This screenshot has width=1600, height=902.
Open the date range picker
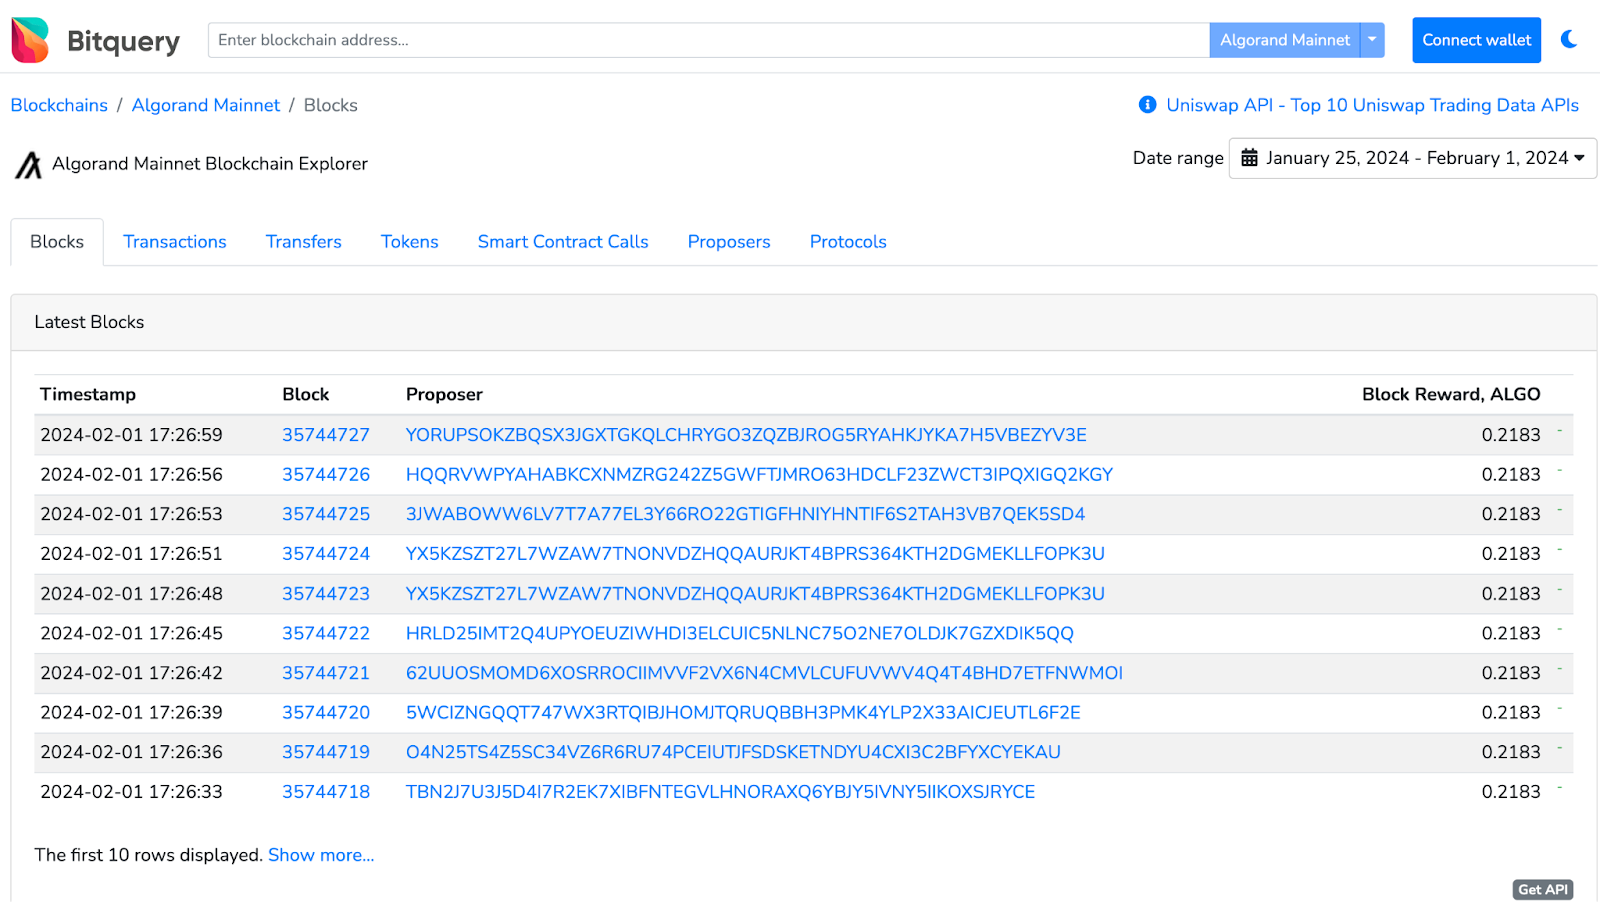(1412, 158)
